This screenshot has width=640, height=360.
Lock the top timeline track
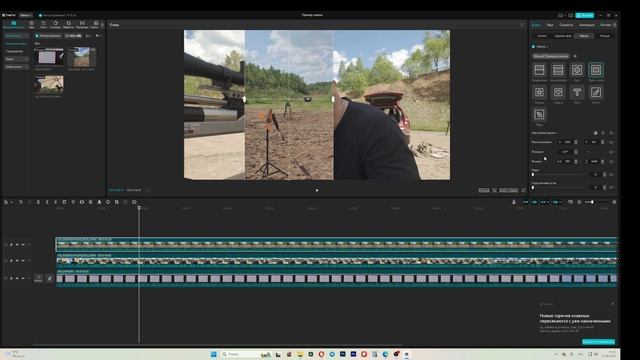pos(11,244)
